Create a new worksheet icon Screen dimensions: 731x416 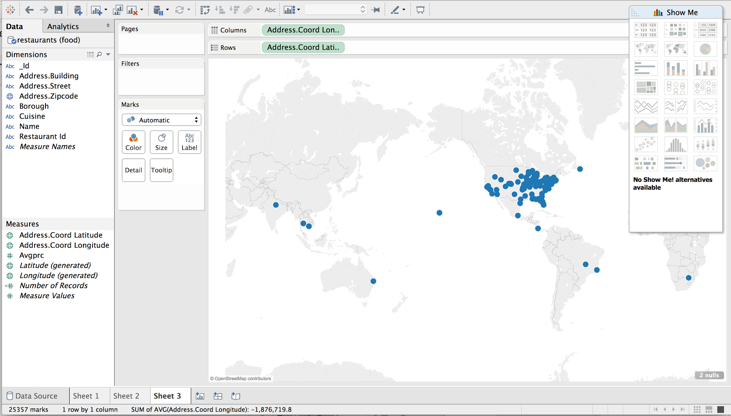pos(96,10)
